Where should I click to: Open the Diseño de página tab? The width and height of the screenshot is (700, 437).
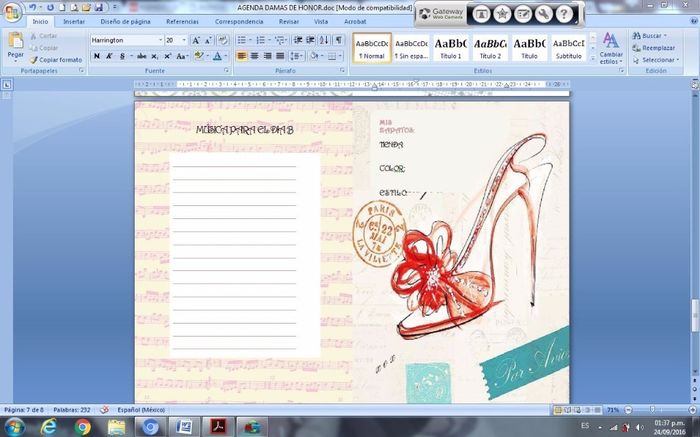[x=125, y=21]
